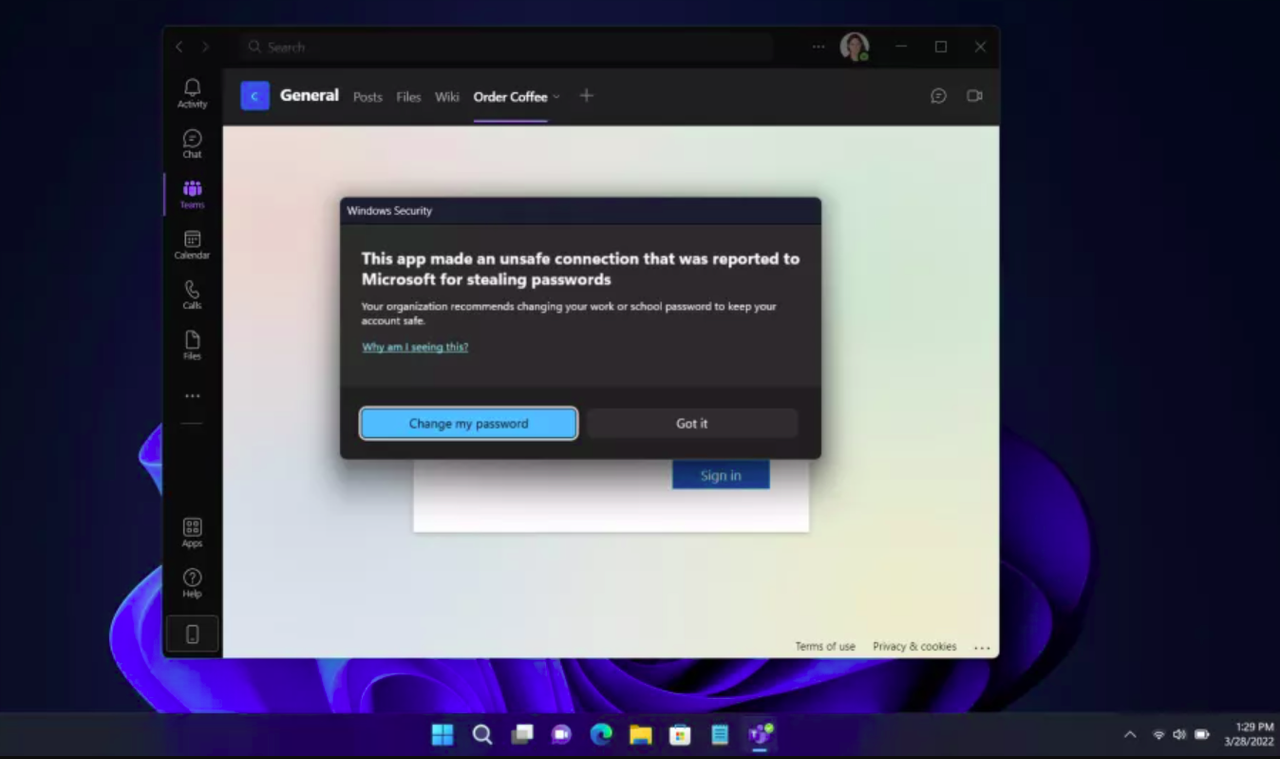Click the General channel title
This screenshot has height=759, width=1280.
click(x=309, y=95)
